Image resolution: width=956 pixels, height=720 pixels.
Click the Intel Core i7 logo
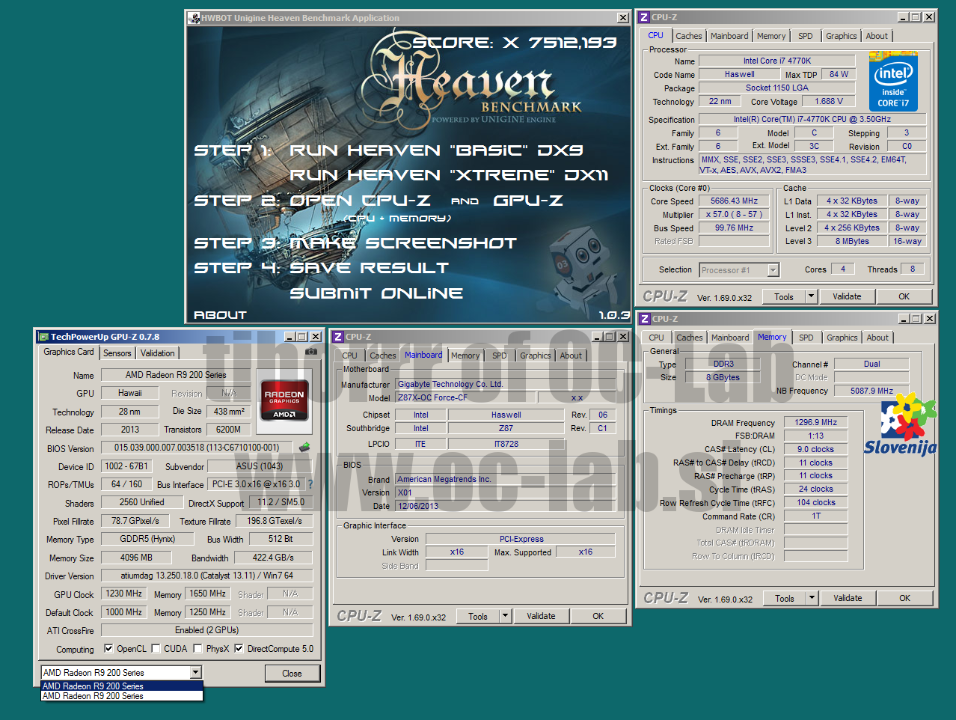click(x=893, y=81)
